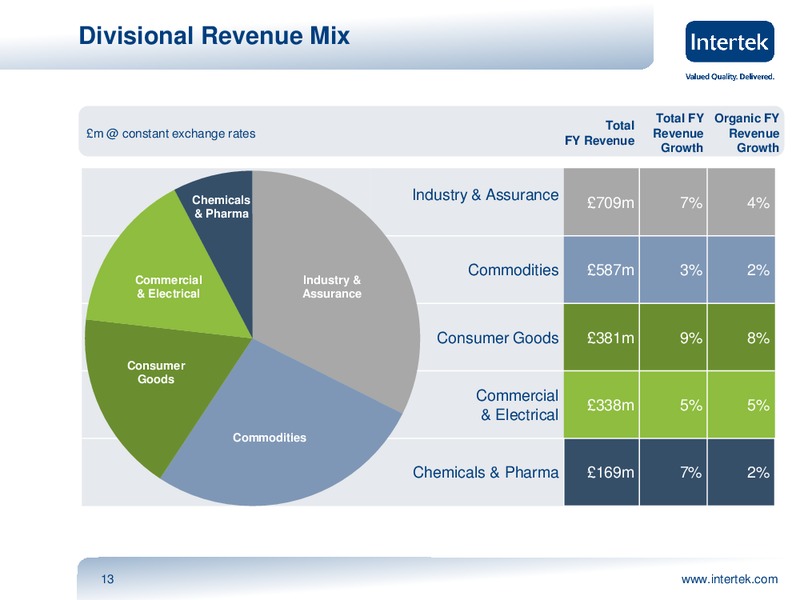Click 'Commercial & Electrical' table row label
The image size is (800, 600).
click(x=517, y=405)
